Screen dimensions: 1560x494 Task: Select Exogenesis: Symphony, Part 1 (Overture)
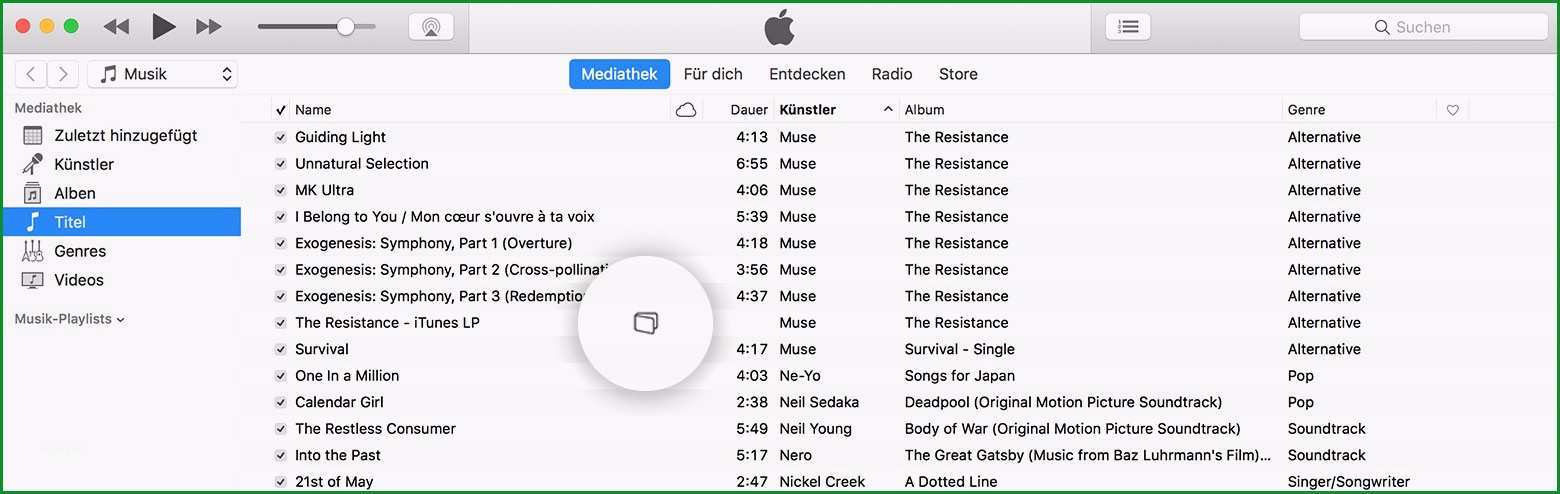click(433, 243)
